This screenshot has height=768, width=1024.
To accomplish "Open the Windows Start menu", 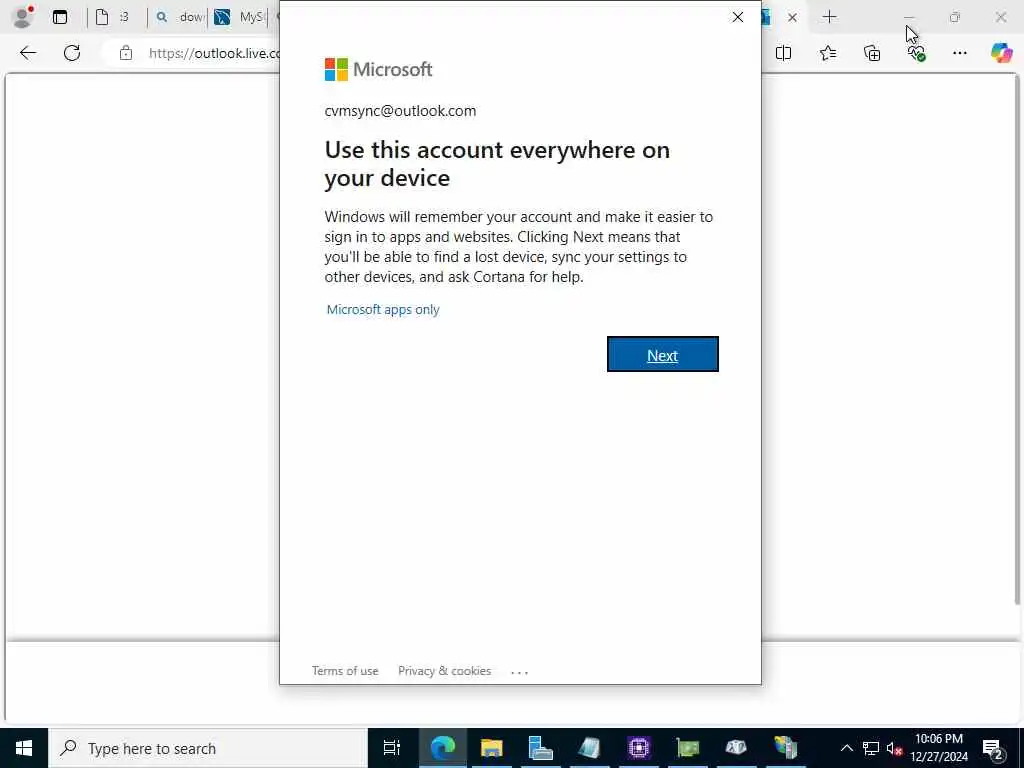I will 24,748.
